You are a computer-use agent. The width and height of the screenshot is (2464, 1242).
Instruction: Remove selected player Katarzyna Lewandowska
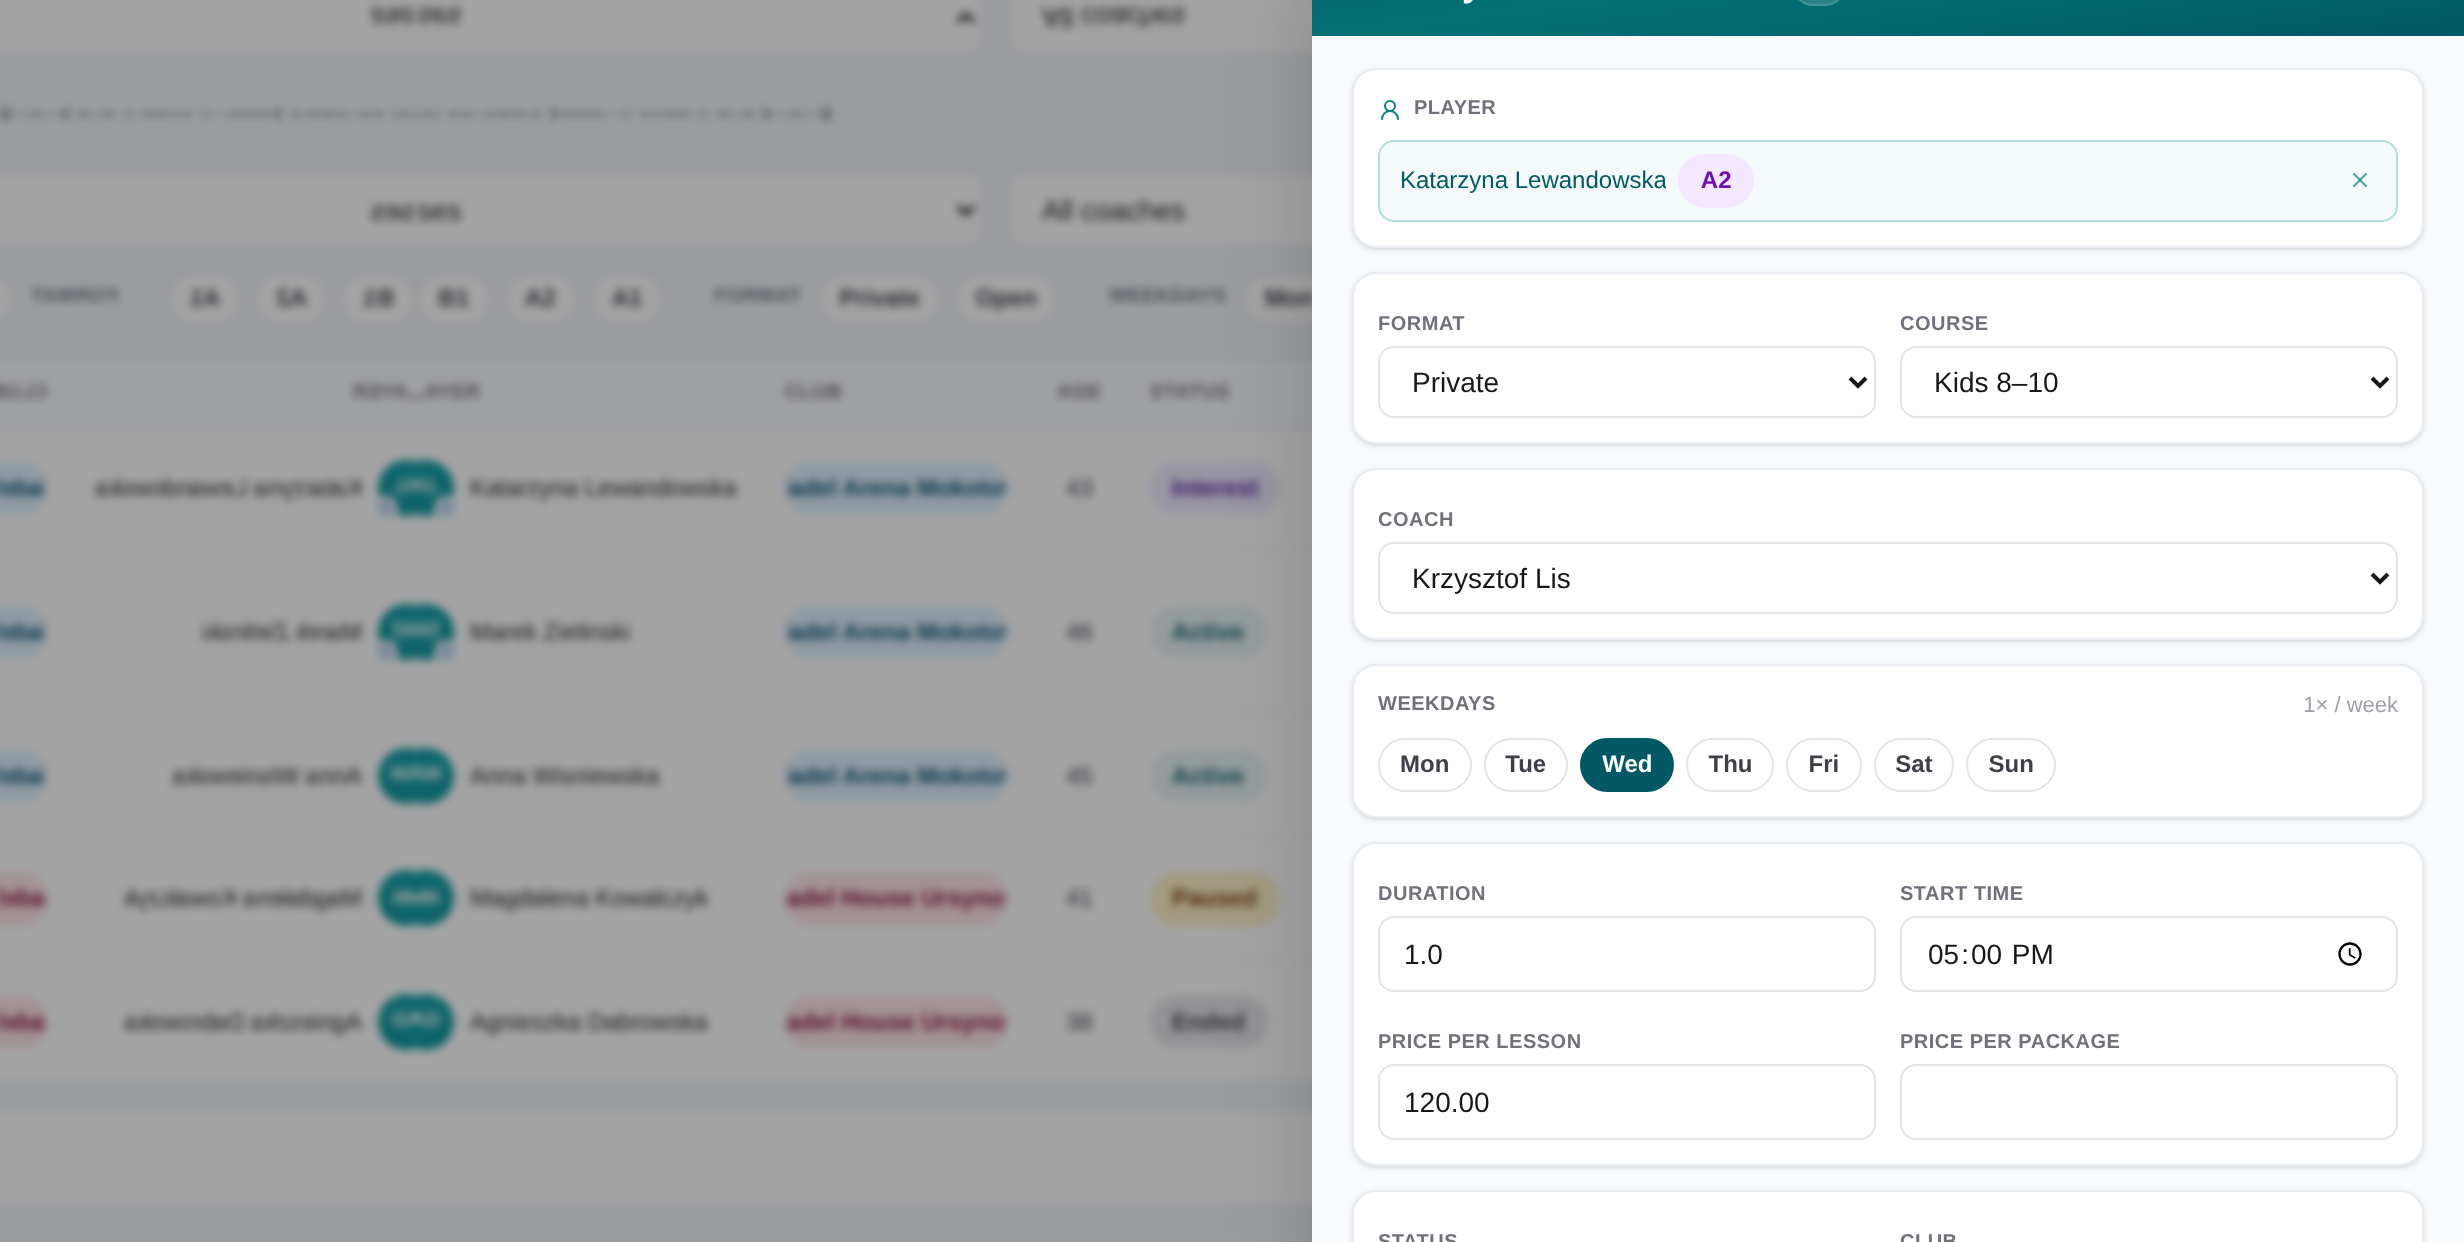click(x=2359, y=180)
